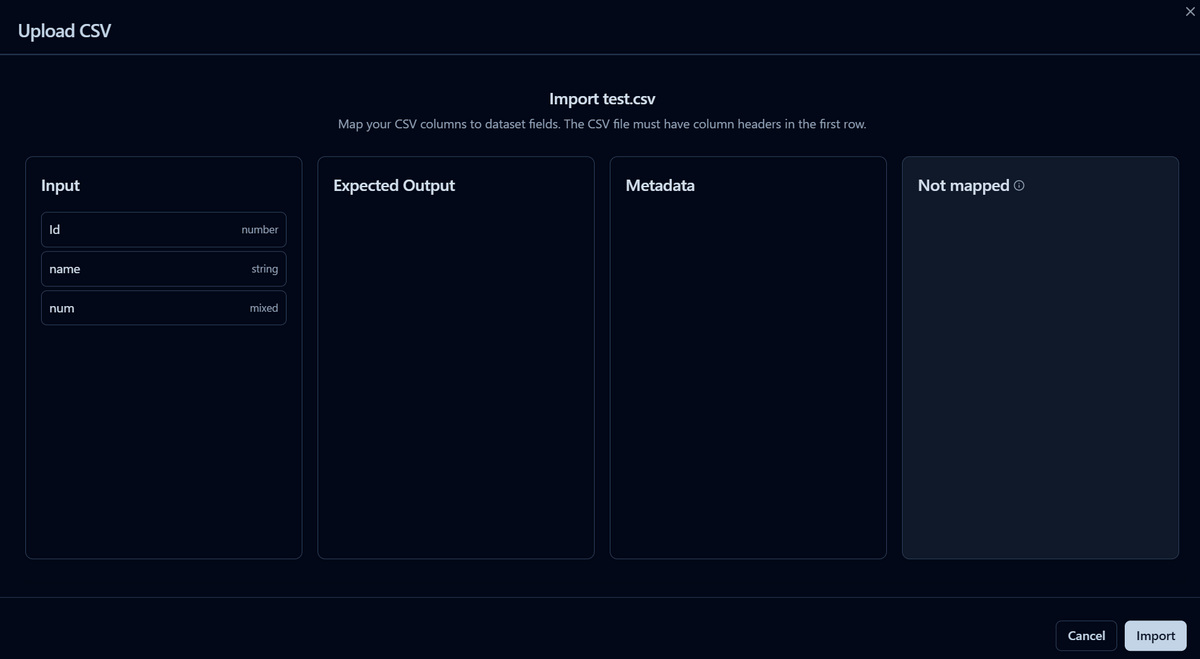The height and width of the screenshot is (659, 1200).
Task: Select the name column card
Action: pyautogui.click(x=163, y=269)
